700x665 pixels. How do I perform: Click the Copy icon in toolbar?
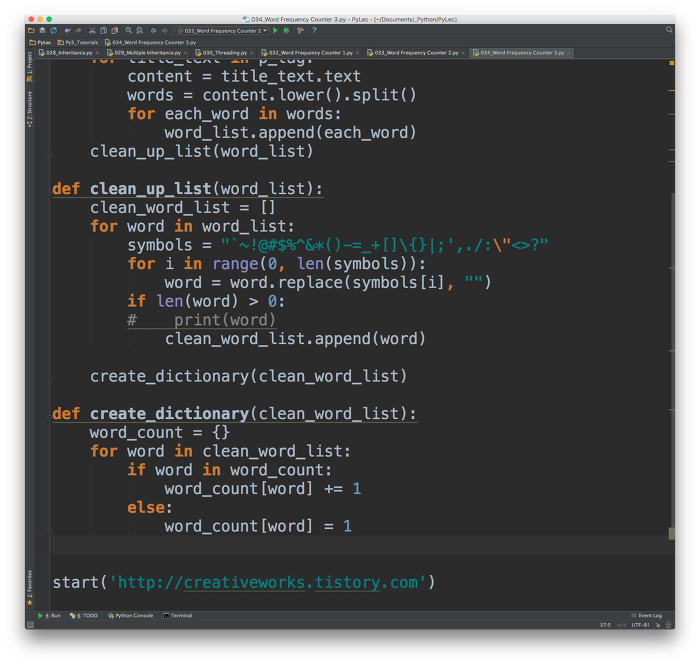104,30
